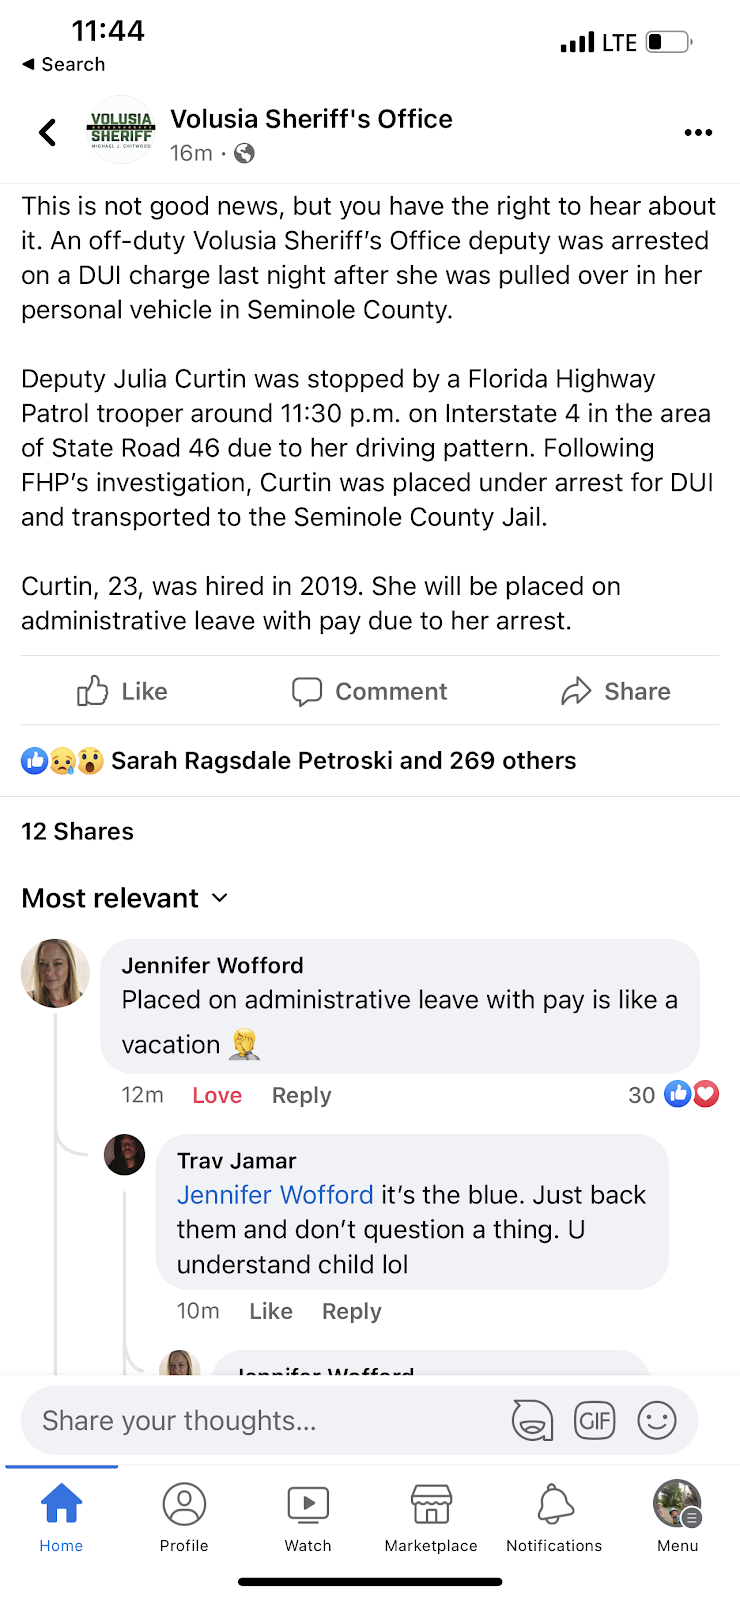Tap the Volusia Sheriff logo avatar
This screenshot has height=1600, width=740.
(x=121, y=131)
